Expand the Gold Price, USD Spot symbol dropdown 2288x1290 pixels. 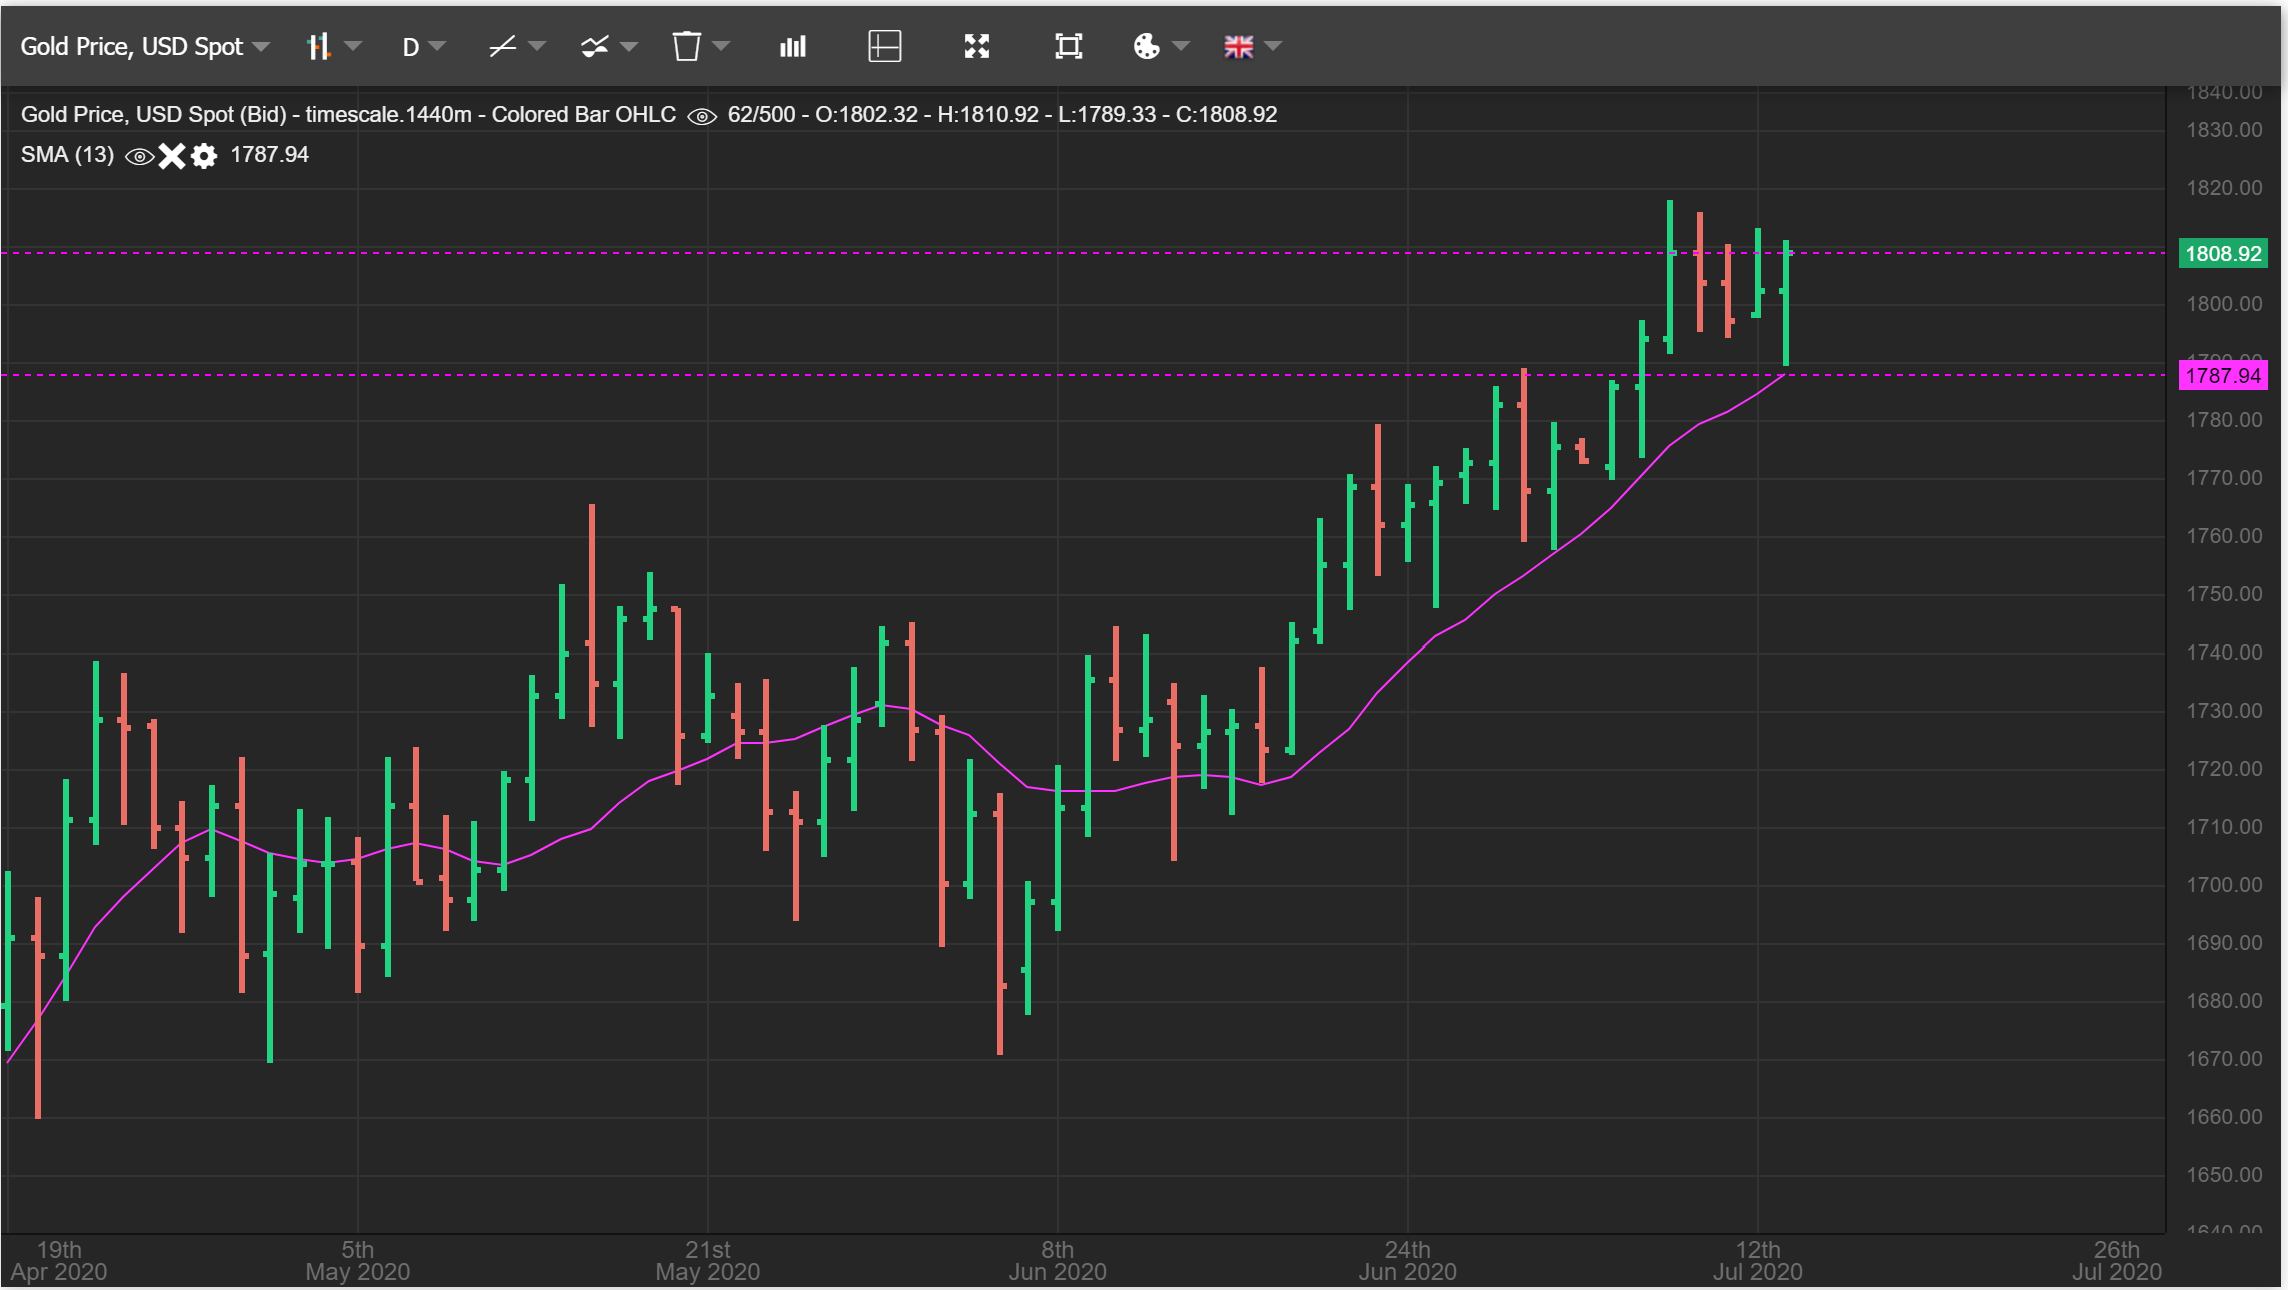point(261,46)
